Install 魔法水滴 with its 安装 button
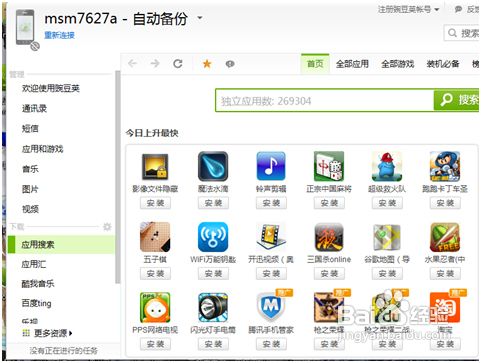Viewport: 481px width, 363px height. [213, 203]
